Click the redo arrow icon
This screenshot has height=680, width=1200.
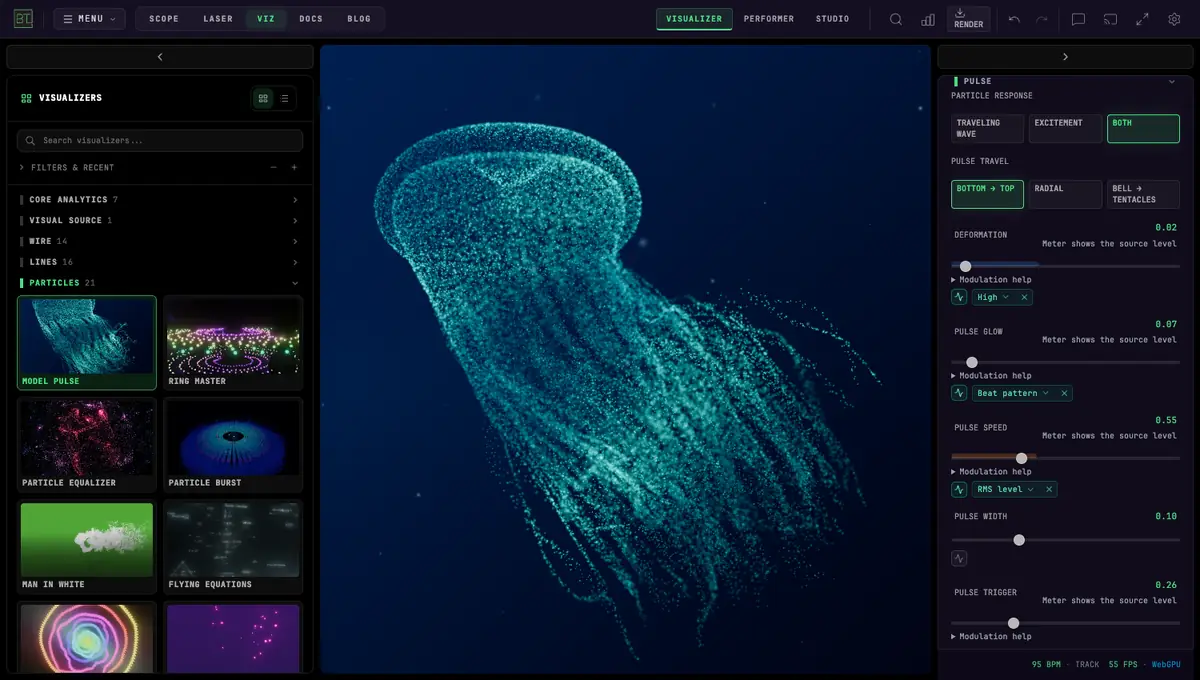[x=1042, y=19]
